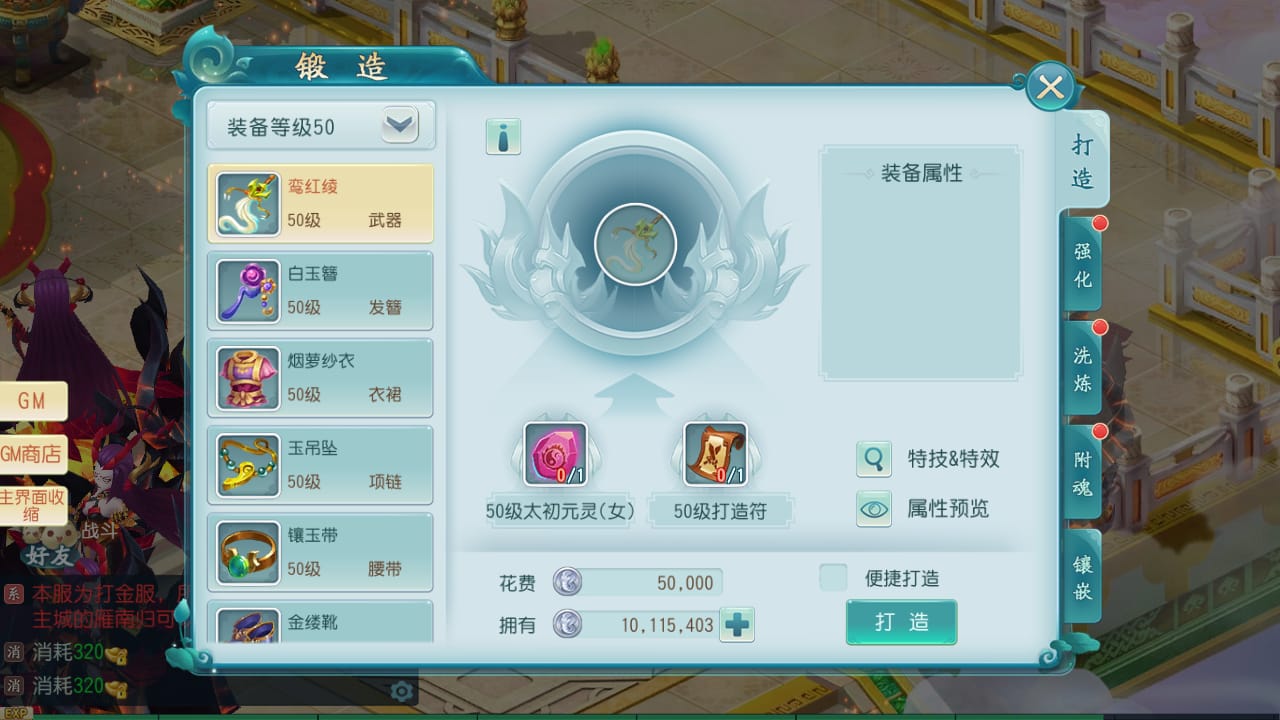Switch to the 洗炼 tab

tap(1083, 368)
